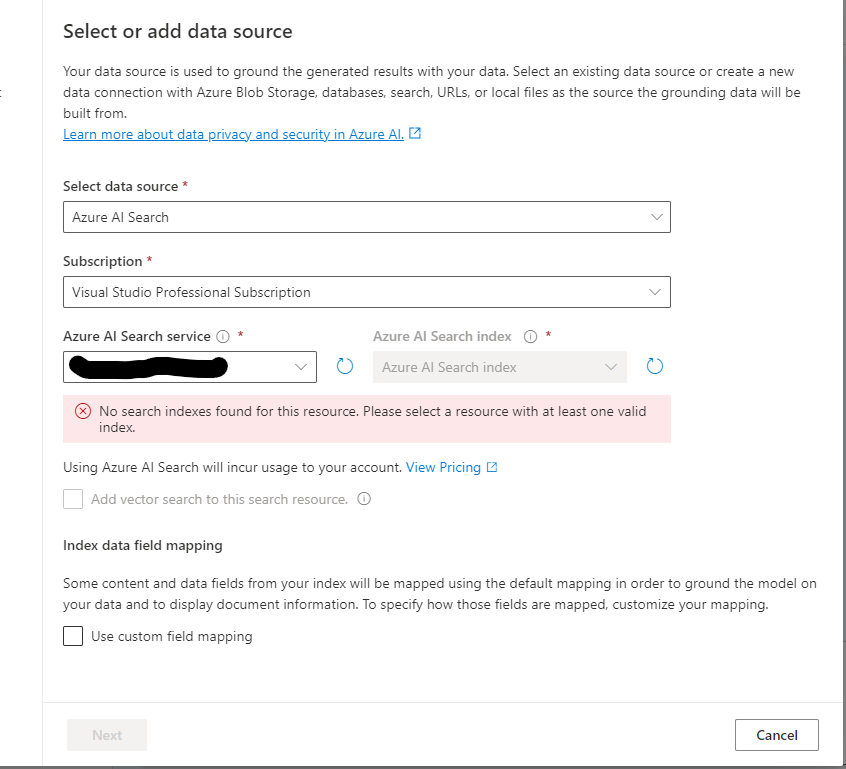Image resolution: width=846 pixels, height=769 pixels.
Task: Click external link icon after privacy link
Action: (416, 133)
